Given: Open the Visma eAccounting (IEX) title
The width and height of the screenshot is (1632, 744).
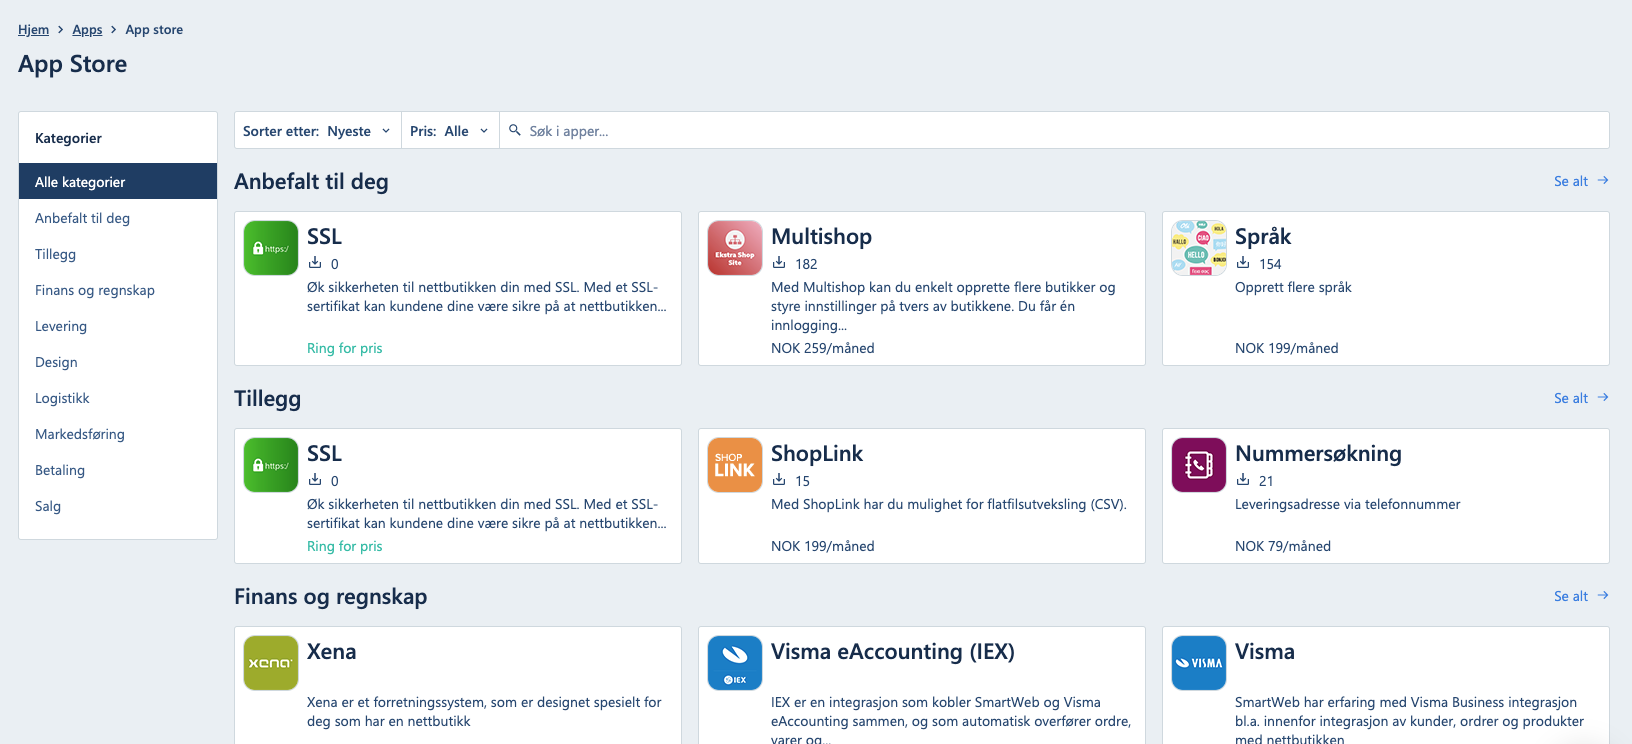Looking at the screenshot, I should [x=892, y=652].
